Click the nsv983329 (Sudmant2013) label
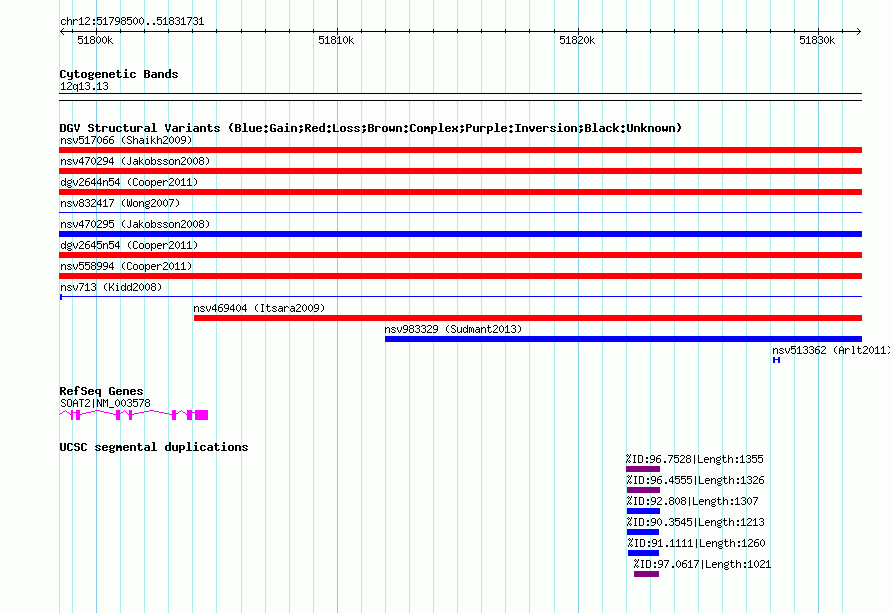The height and width of the screenshot is (613, 890). (x=453, y=329)
